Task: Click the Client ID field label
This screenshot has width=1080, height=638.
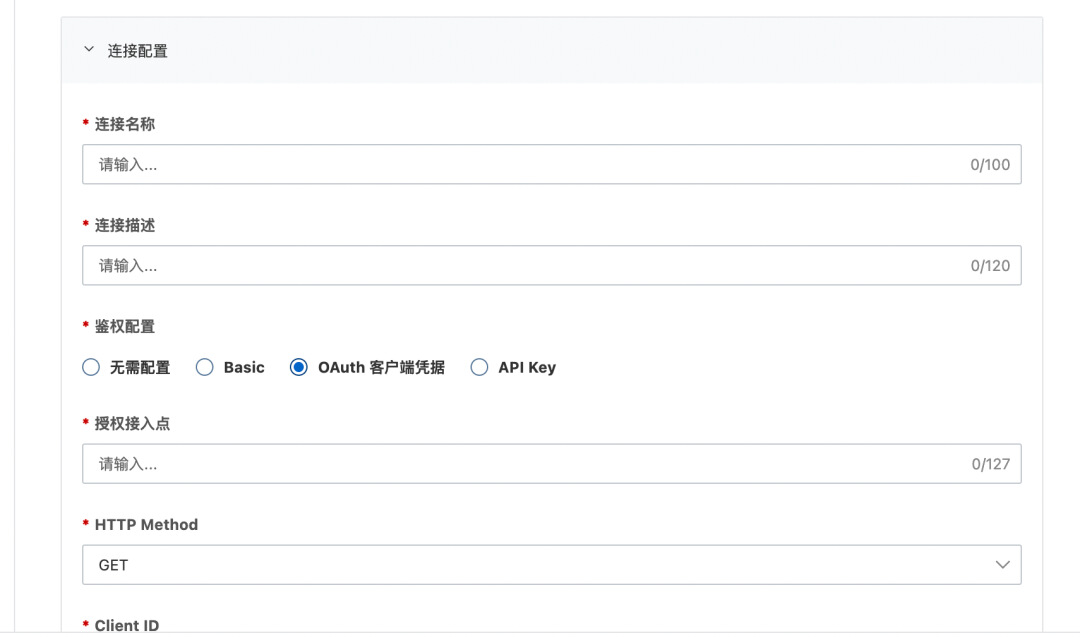Action: tap(127, 626)
